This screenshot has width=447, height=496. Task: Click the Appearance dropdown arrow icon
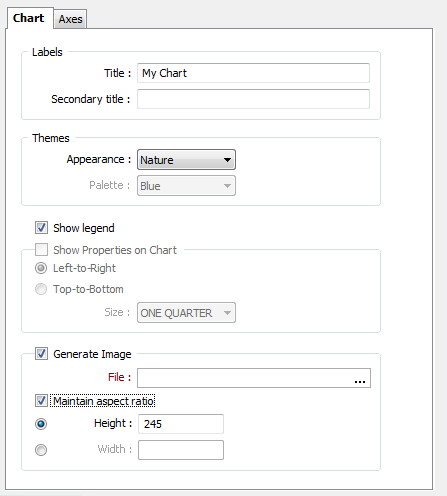point(227,160)
